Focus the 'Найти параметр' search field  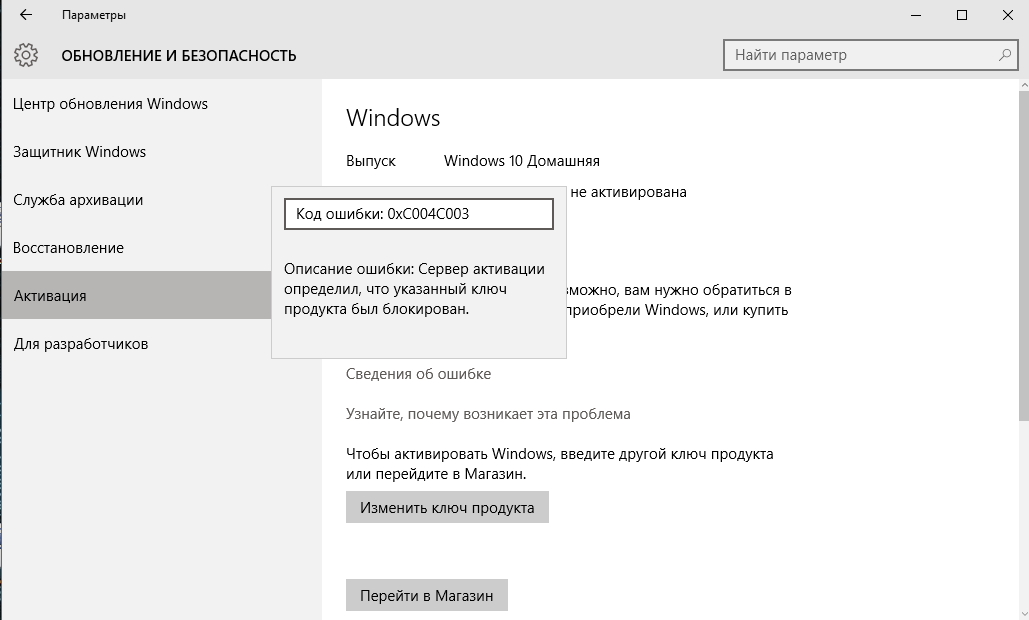pyautogui.click(x=860, y=55)
